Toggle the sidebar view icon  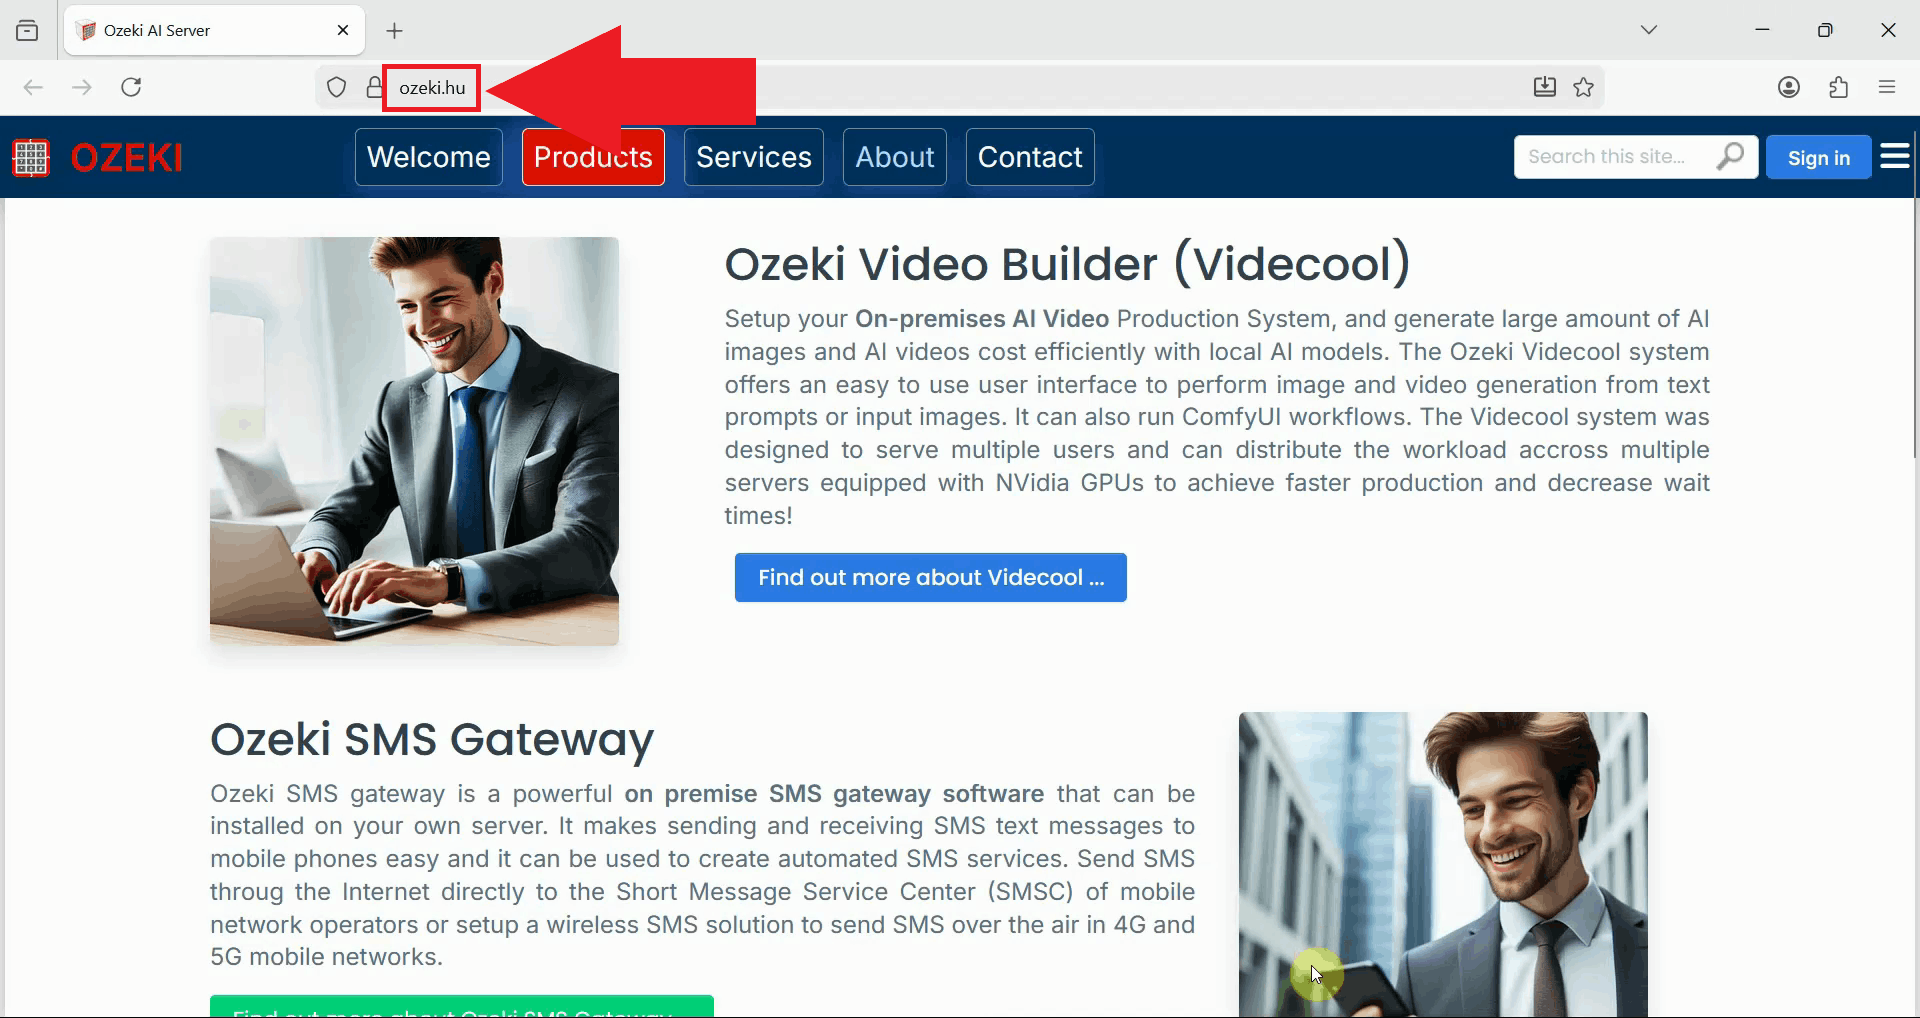(27, 30)
